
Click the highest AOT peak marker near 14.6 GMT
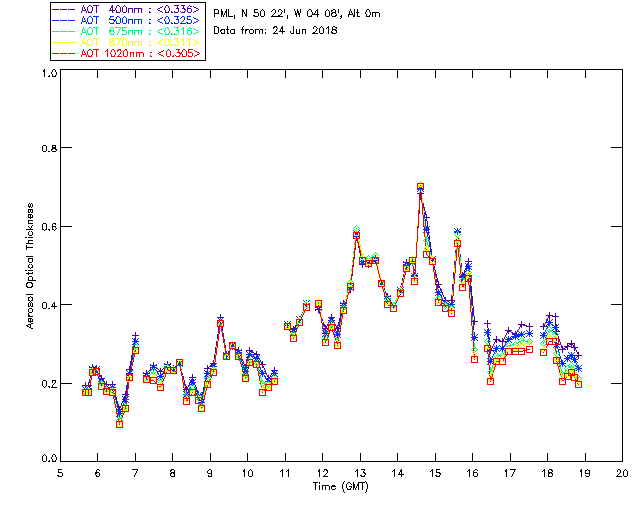[420, 187]
